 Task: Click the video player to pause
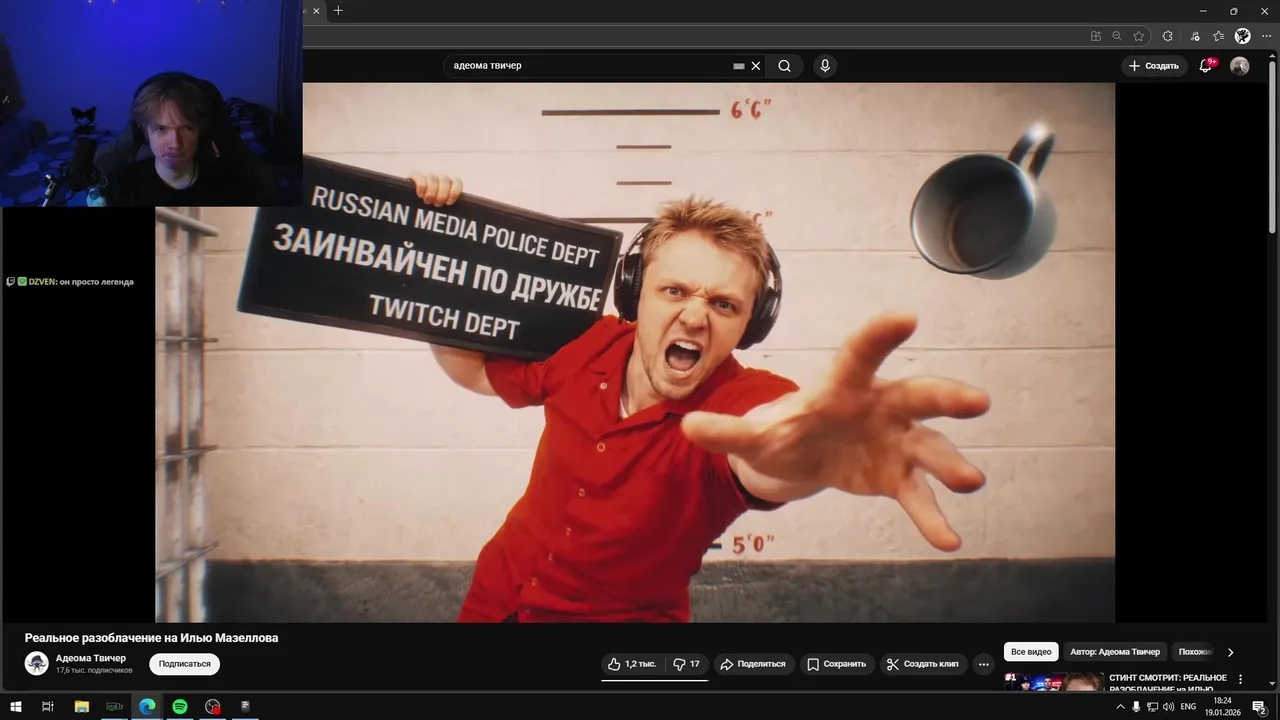pyautogui.click(x=635, y=352)
